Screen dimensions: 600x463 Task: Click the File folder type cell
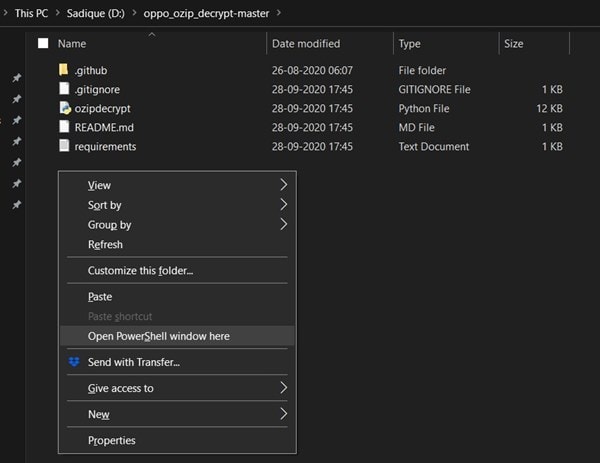pyautogui.click(x=422, y=70)
